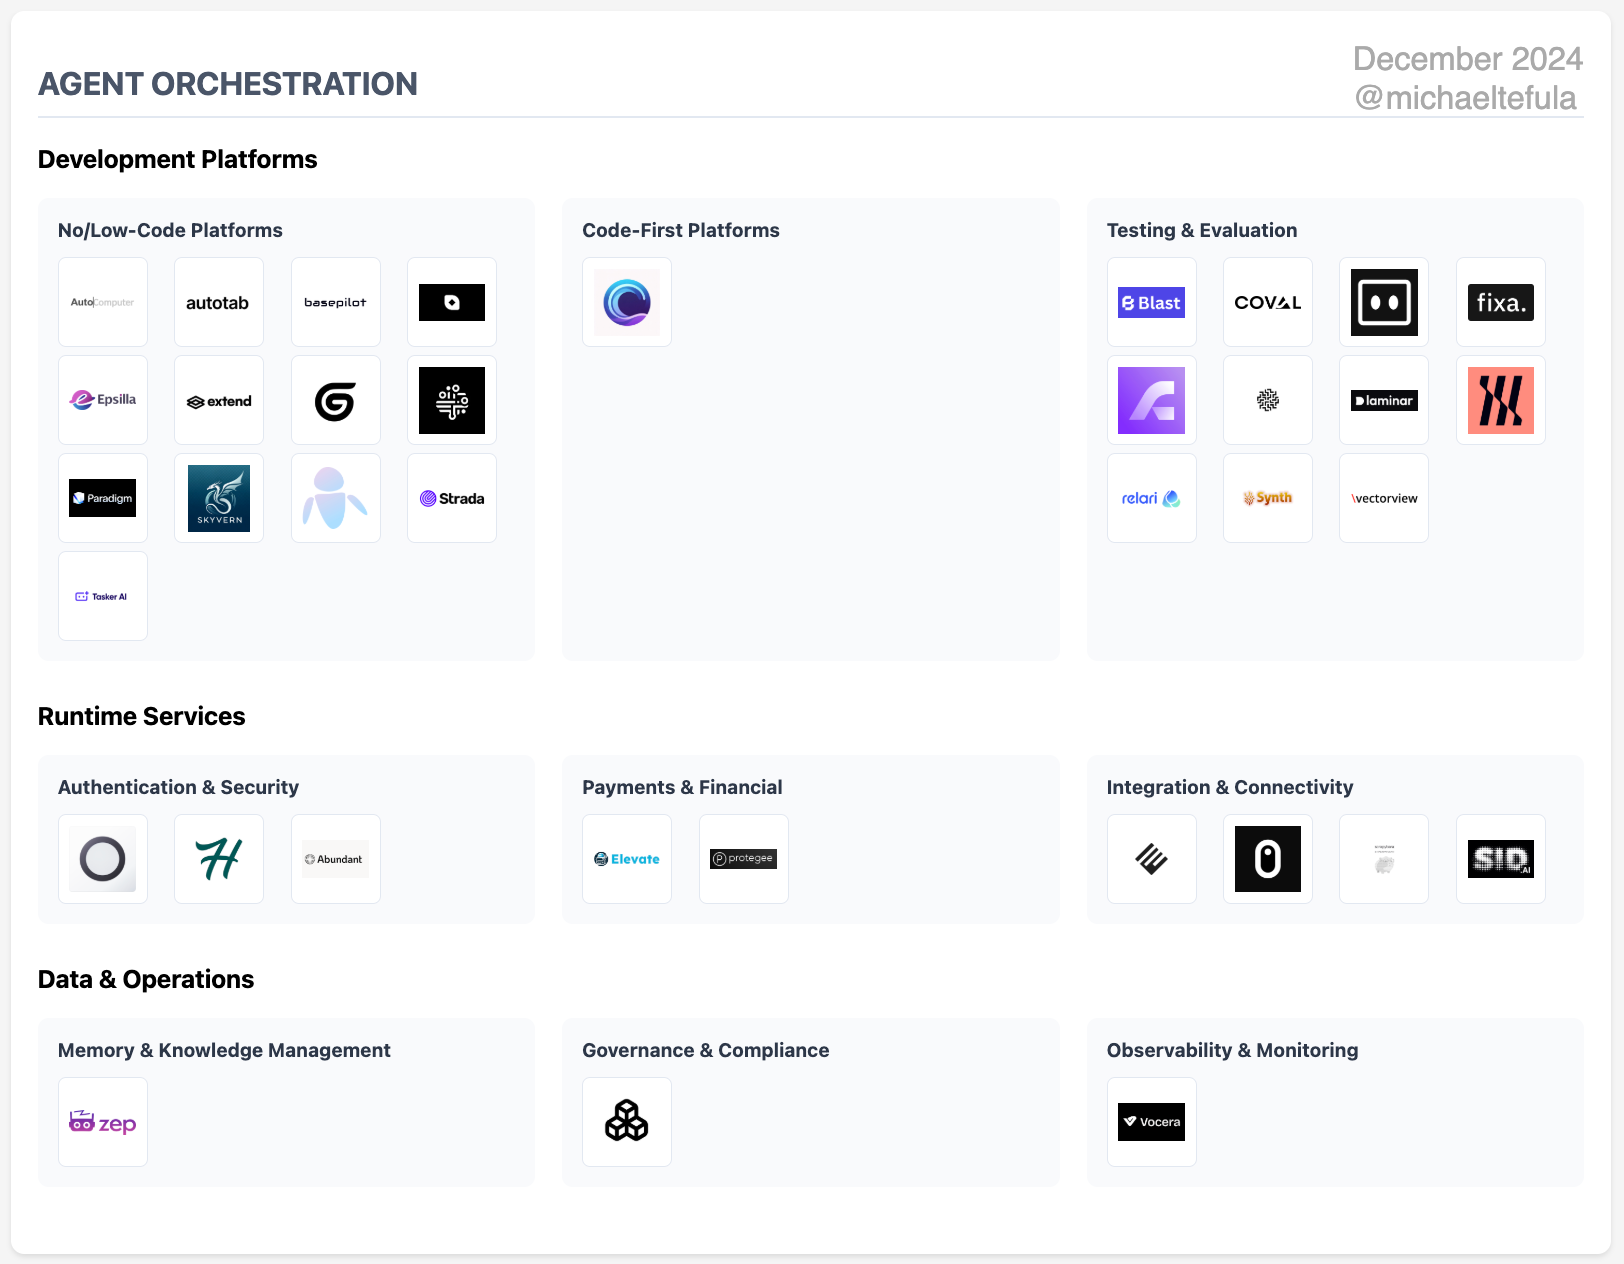Screen dimensions: 1624x1264
Task: Click the Skyvern dragon logo
Action: 218,498
